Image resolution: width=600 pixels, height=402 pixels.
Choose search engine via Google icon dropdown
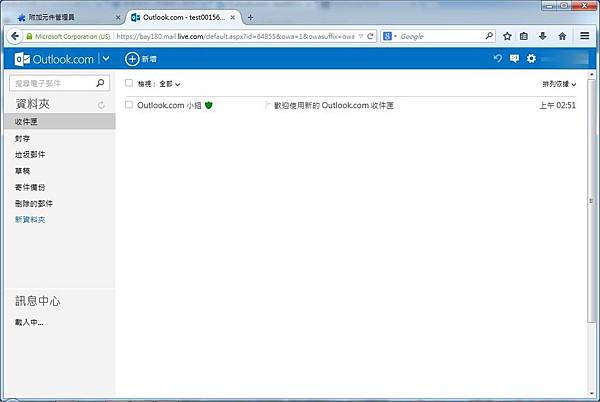(x=390, y=36)
